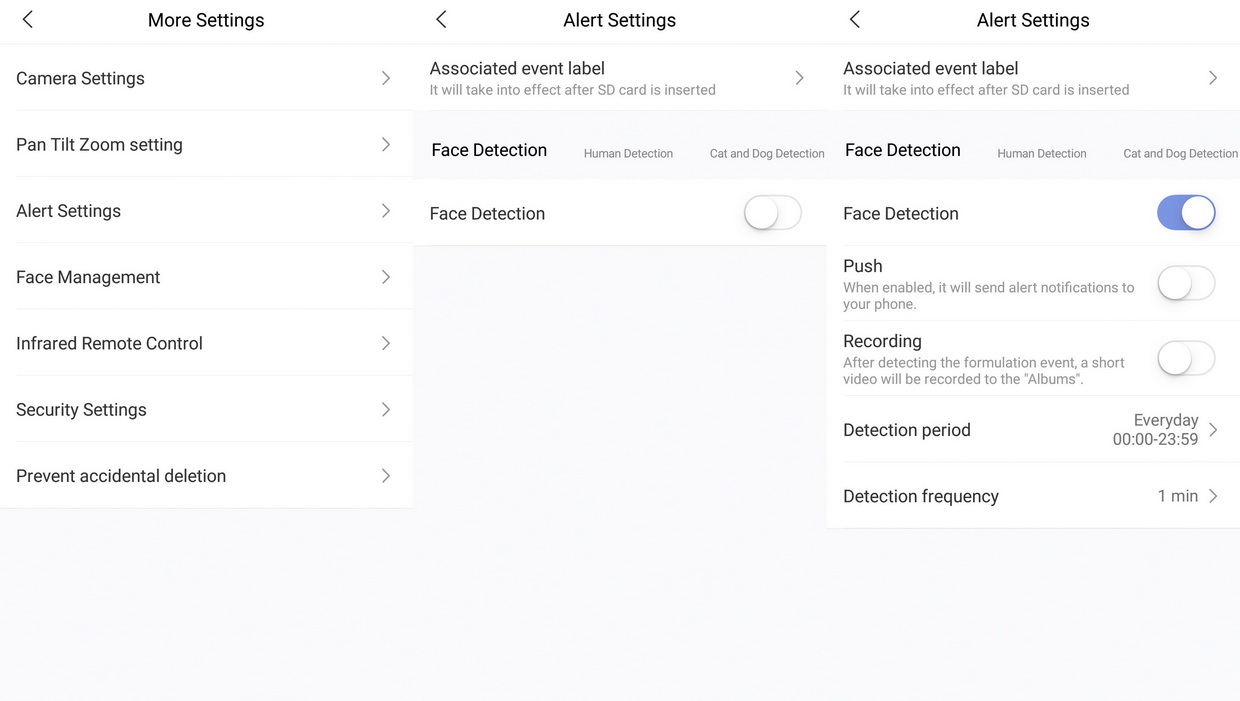Screen dimensions: 1240x701
Task: Switch to Human Detection tab above the Push option
Action: click(1041, 154)
